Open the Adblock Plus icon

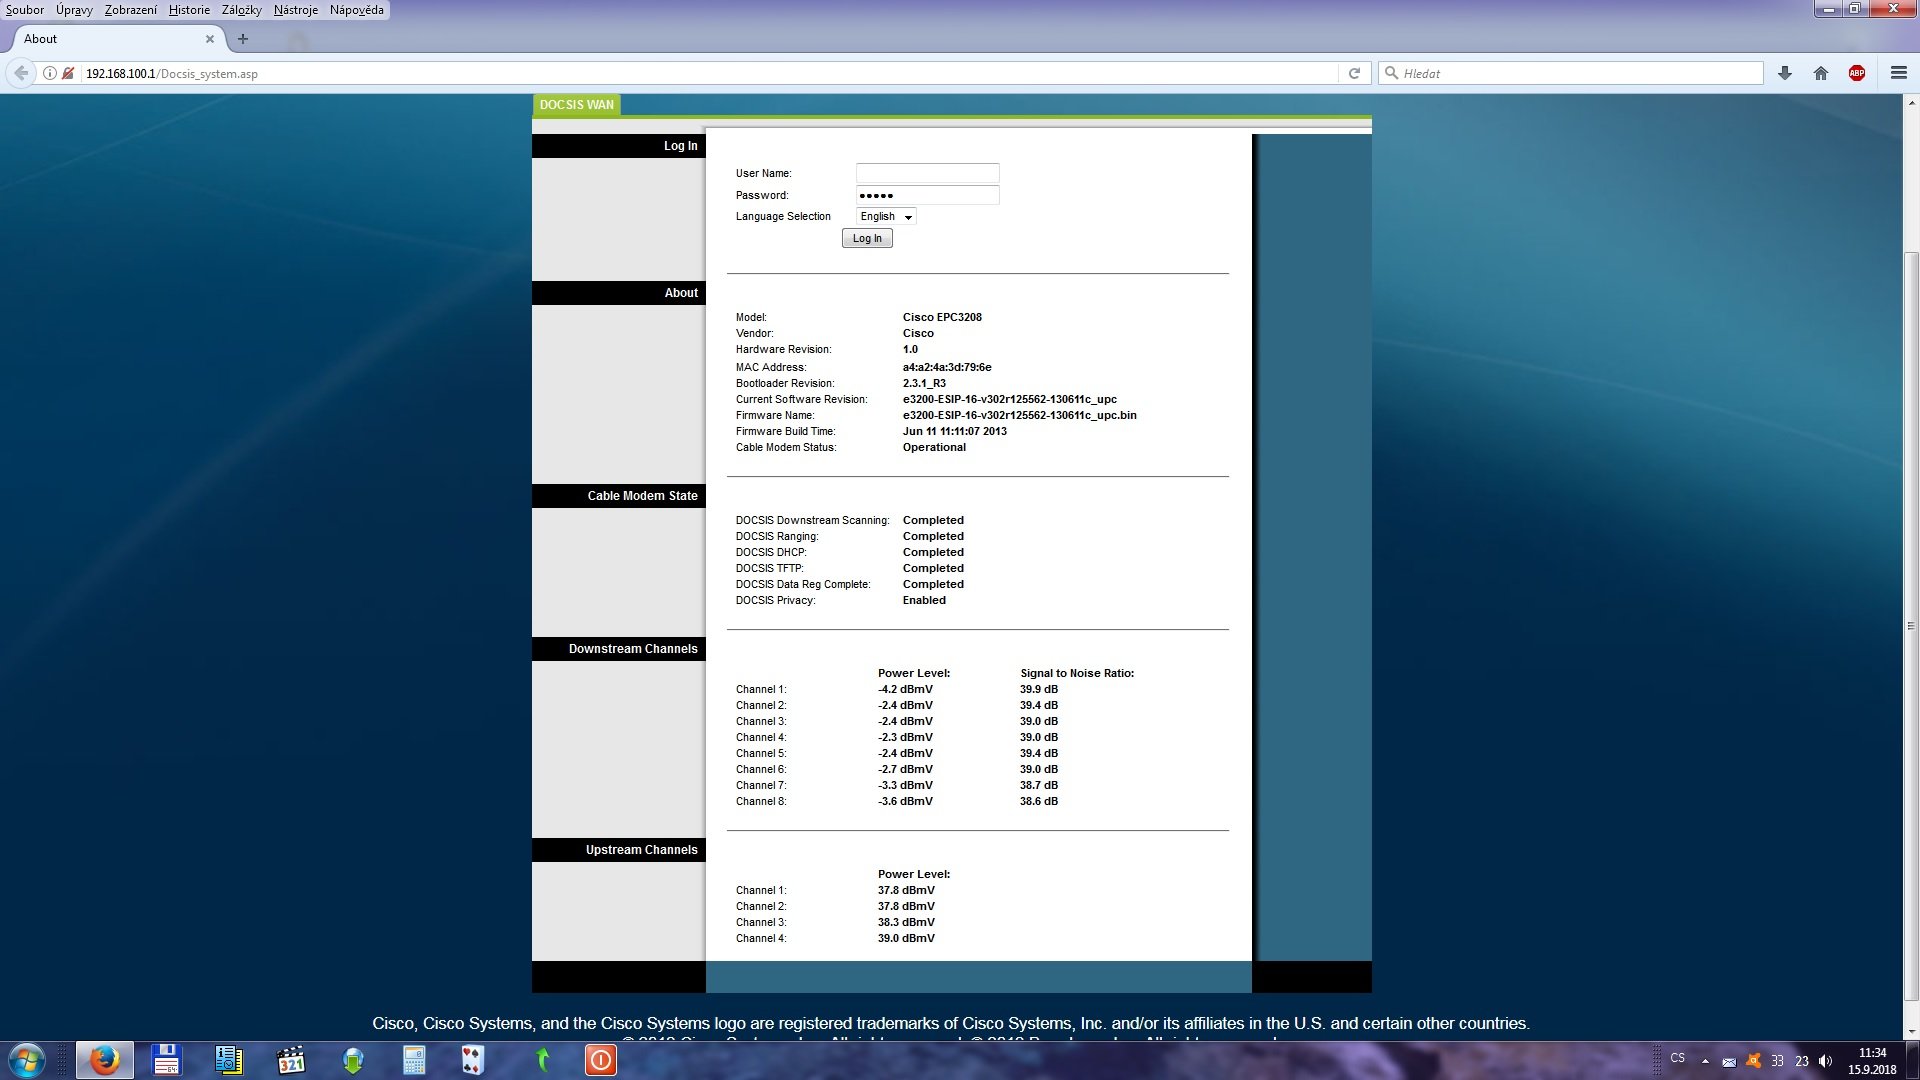1857,73
